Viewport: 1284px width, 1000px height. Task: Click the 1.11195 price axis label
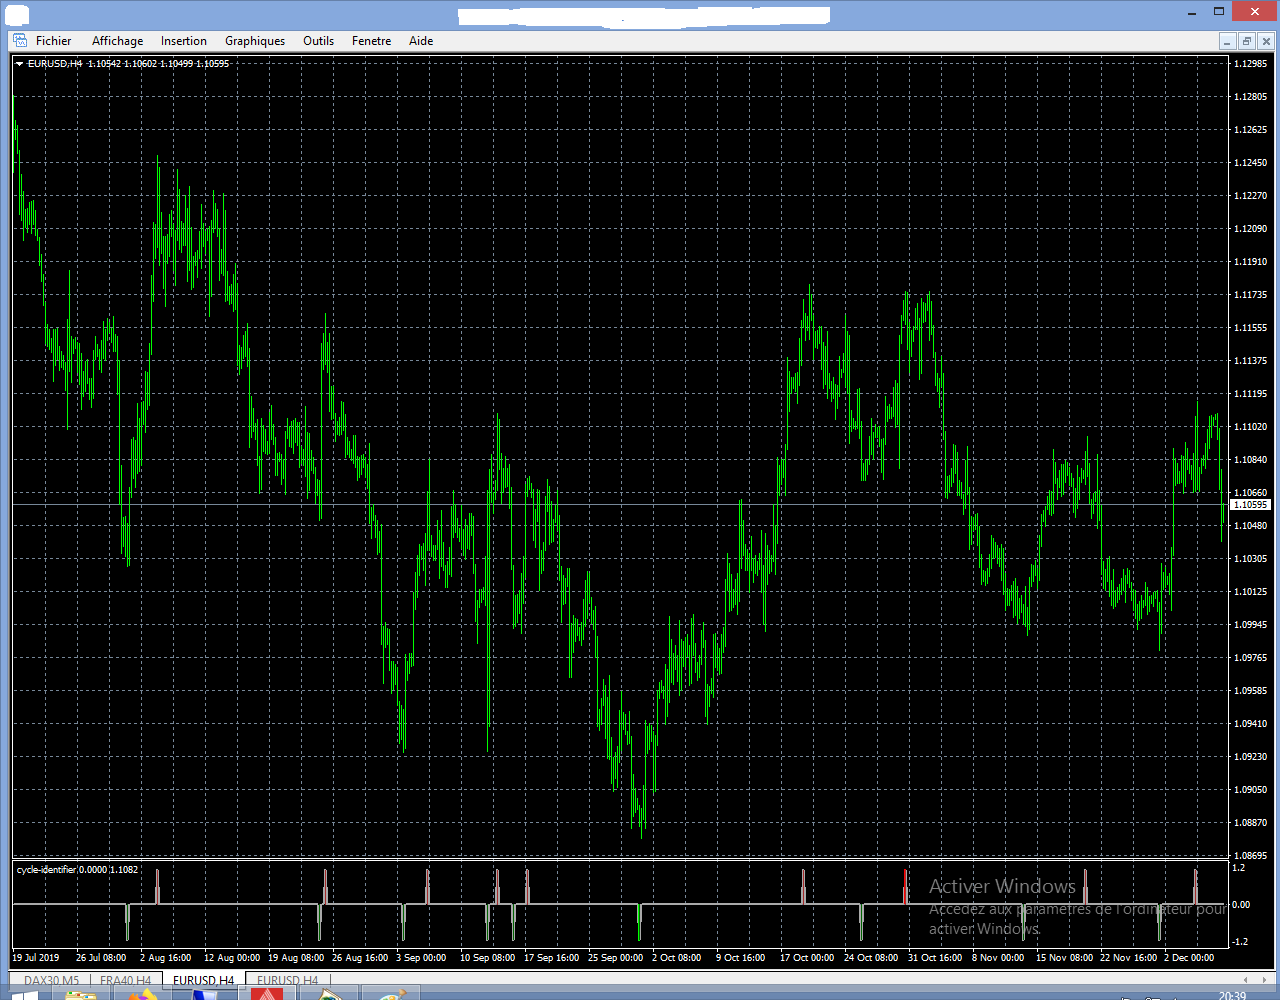1250,394
